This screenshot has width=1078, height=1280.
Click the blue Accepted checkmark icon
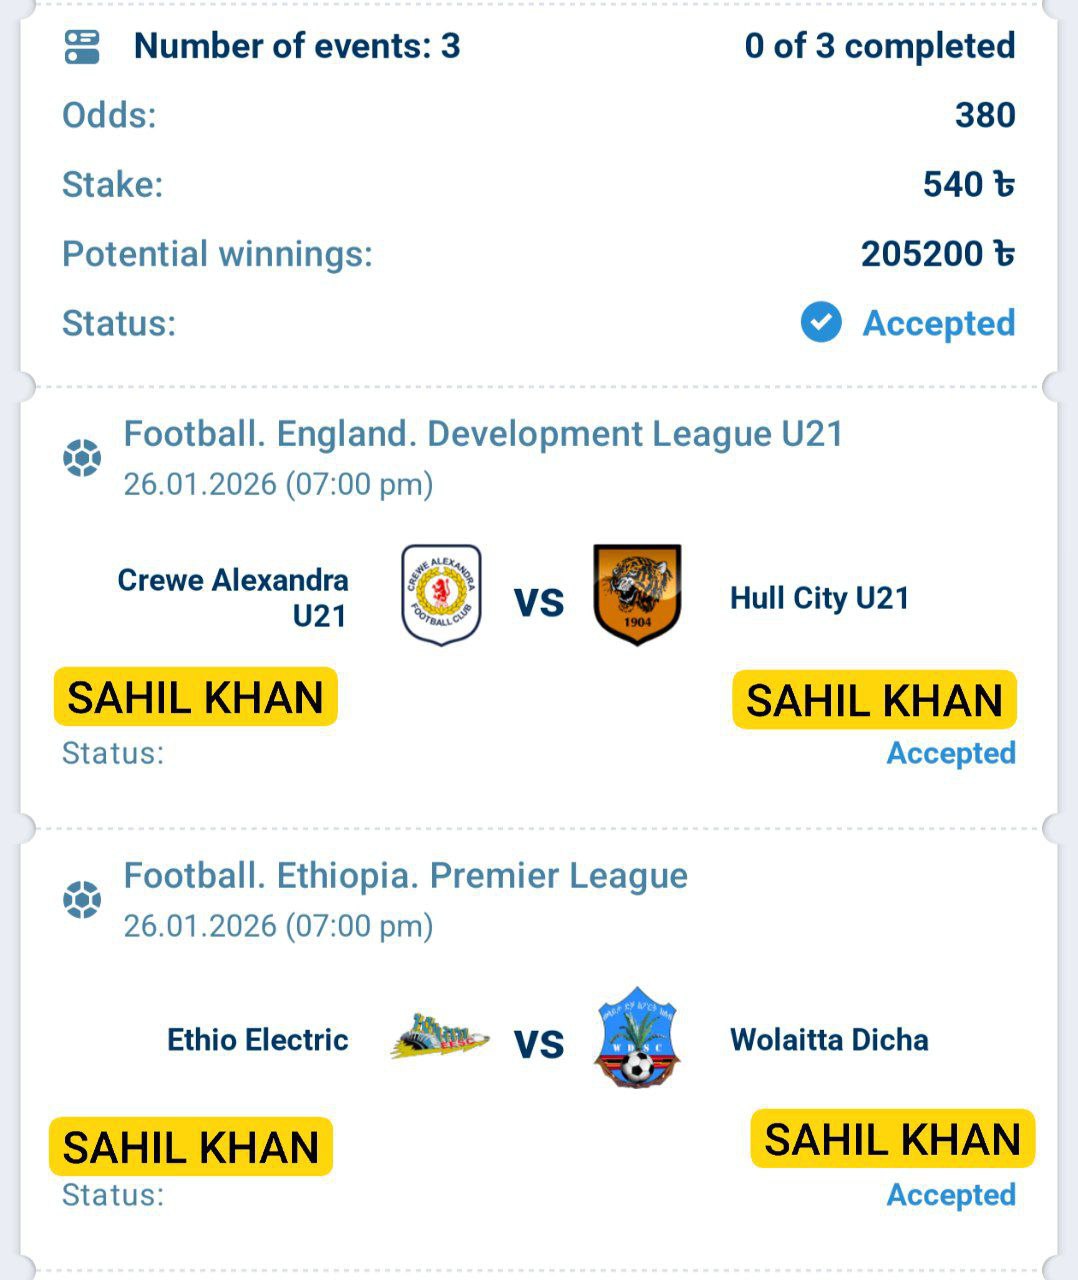click(821, 323)
